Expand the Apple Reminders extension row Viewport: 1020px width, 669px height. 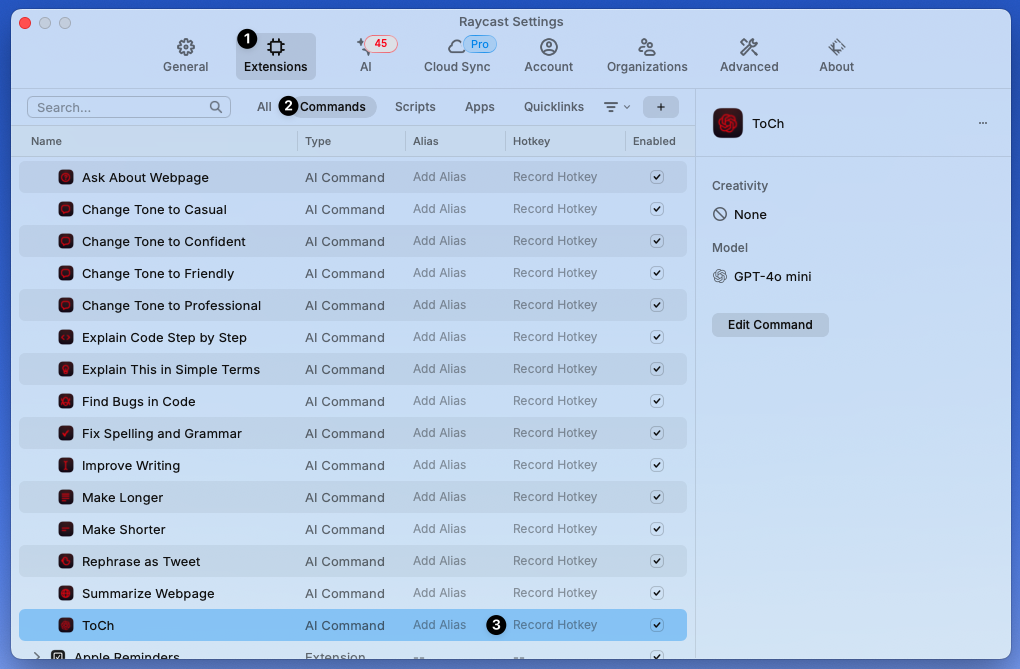tap(36, 655)
